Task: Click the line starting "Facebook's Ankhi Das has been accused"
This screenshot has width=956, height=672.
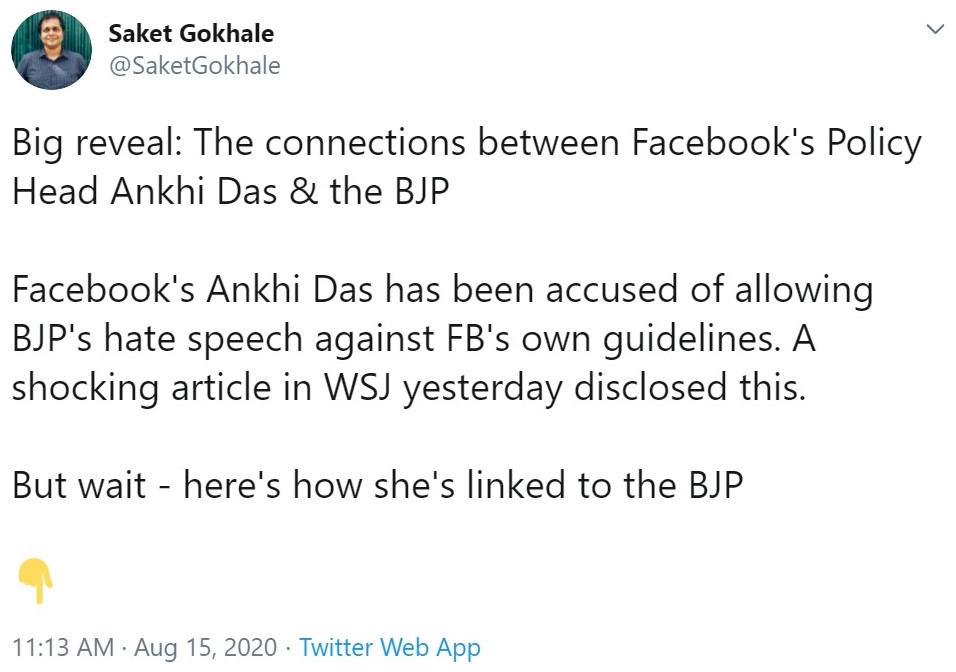Action: click(442, 290)
